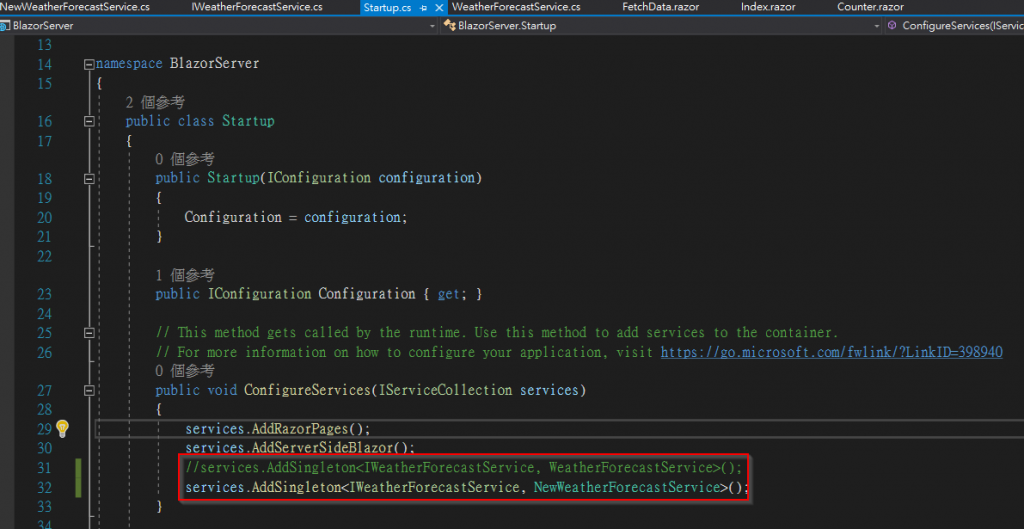Click 'Configuration = configuration;' statement
Screen dimensions: 1024x529
(x=296, y=217)
